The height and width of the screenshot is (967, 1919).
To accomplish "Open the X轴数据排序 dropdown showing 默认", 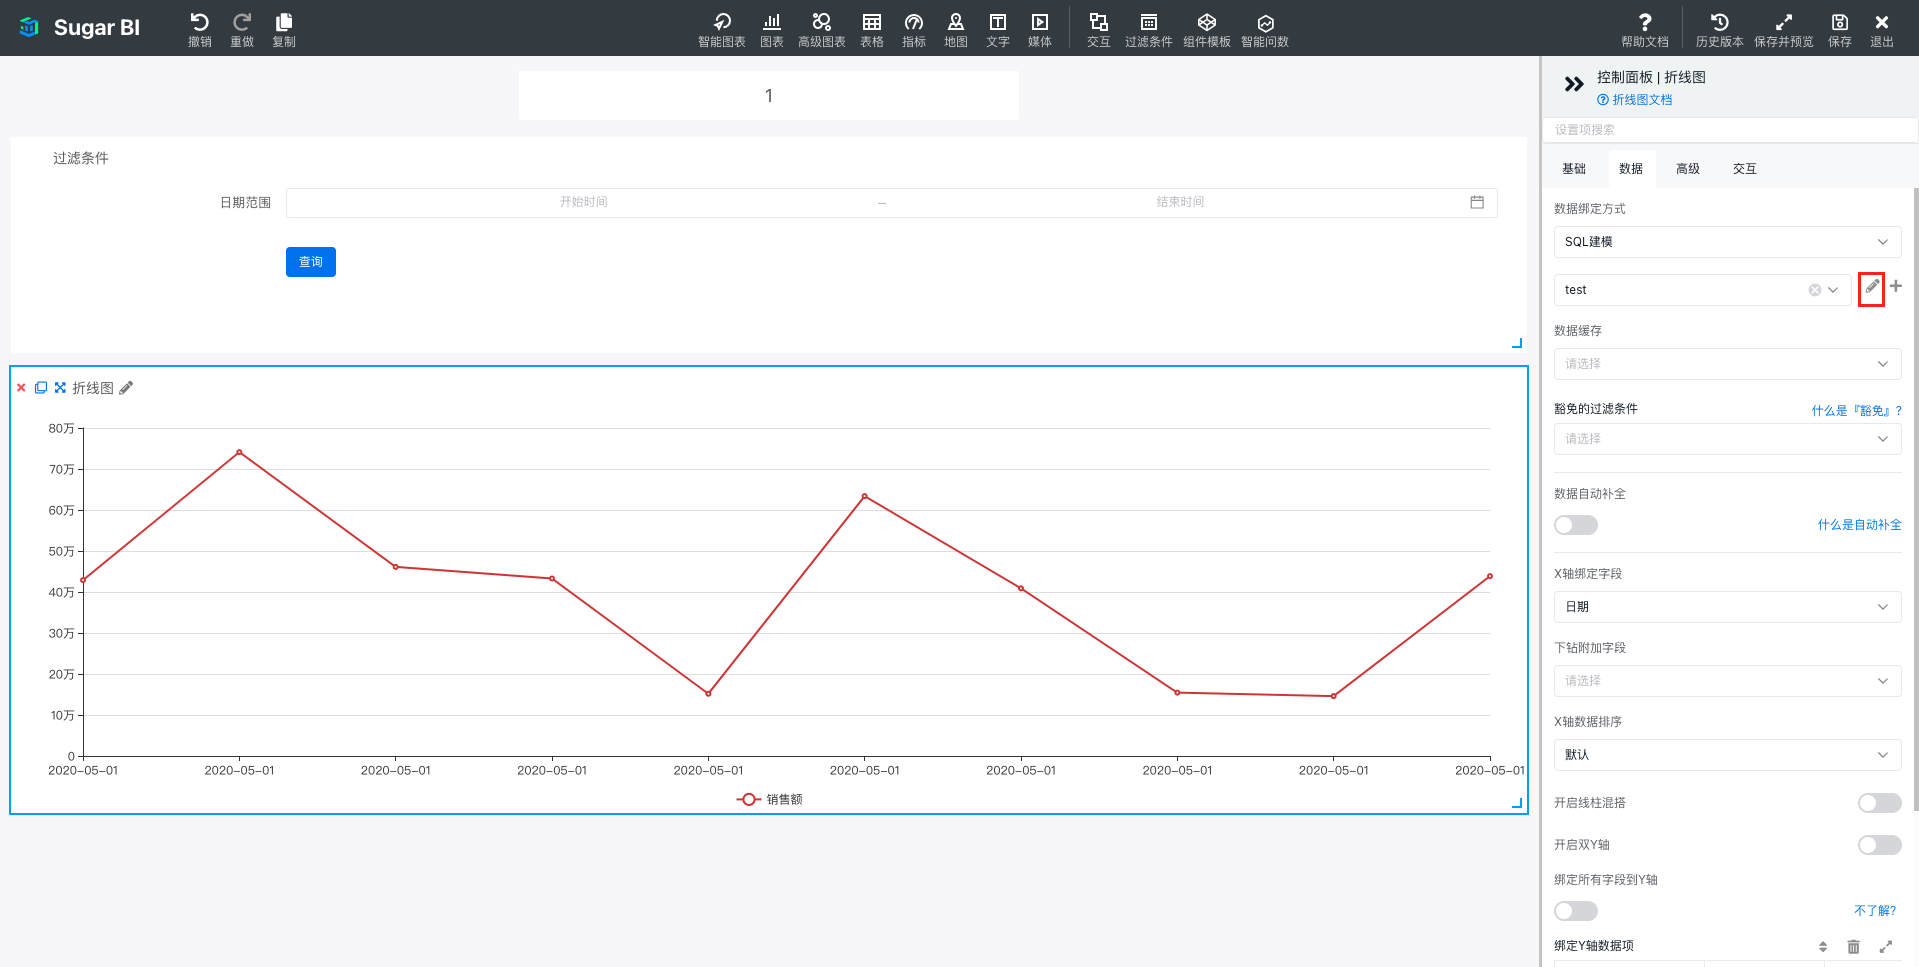I will coord(1727,755).
